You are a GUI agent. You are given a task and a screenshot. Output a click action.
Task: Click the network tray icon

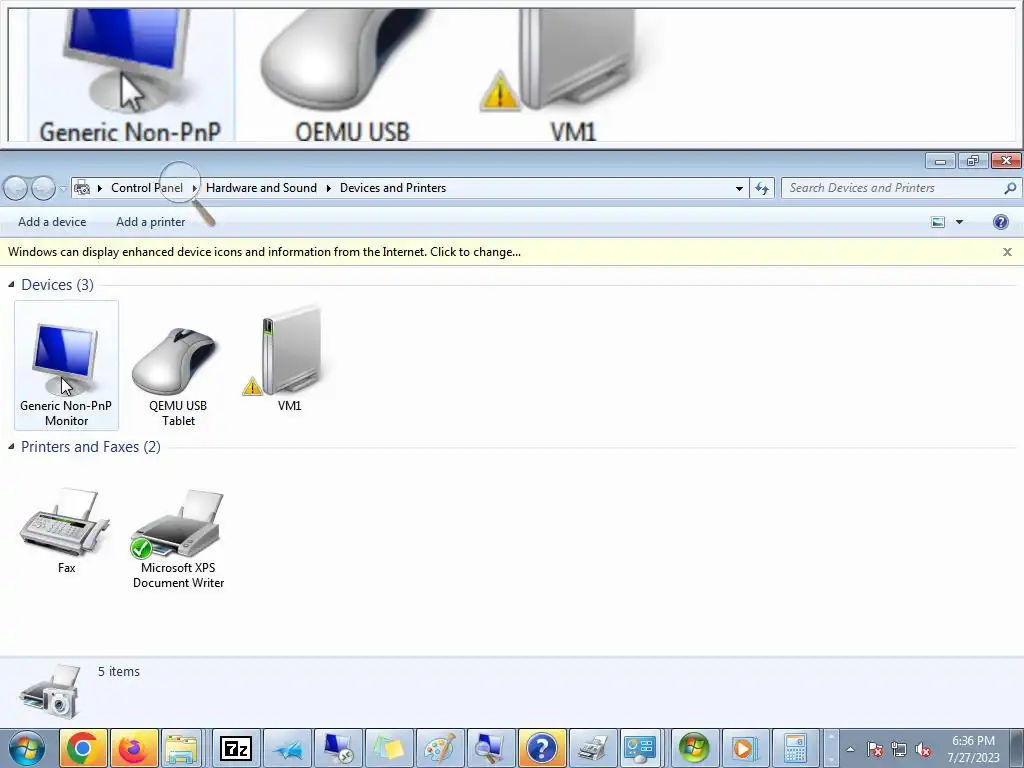[899, 749]
